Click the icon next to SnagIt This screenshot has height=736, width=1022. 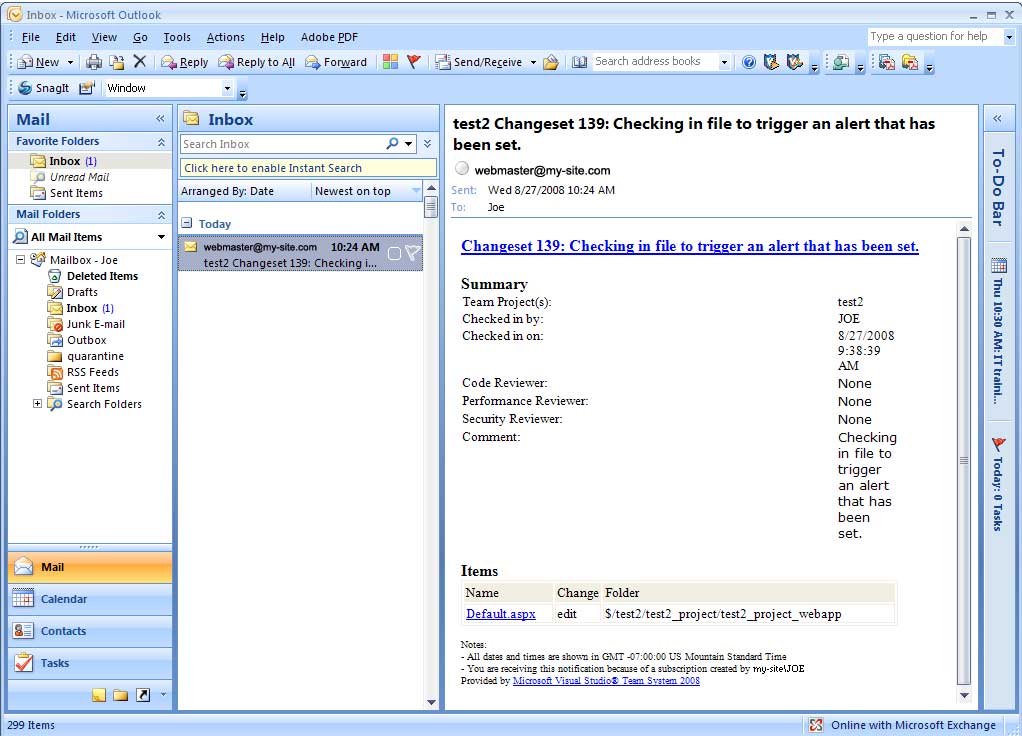pyautogui.click(x=87, y=88)
